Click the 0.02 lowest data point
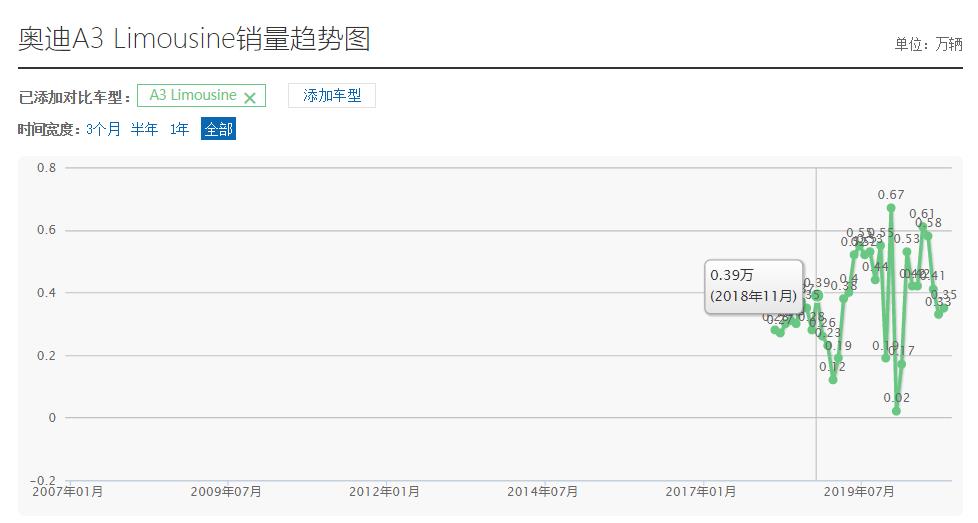This screenshot has height=523, width=978. 896,411
